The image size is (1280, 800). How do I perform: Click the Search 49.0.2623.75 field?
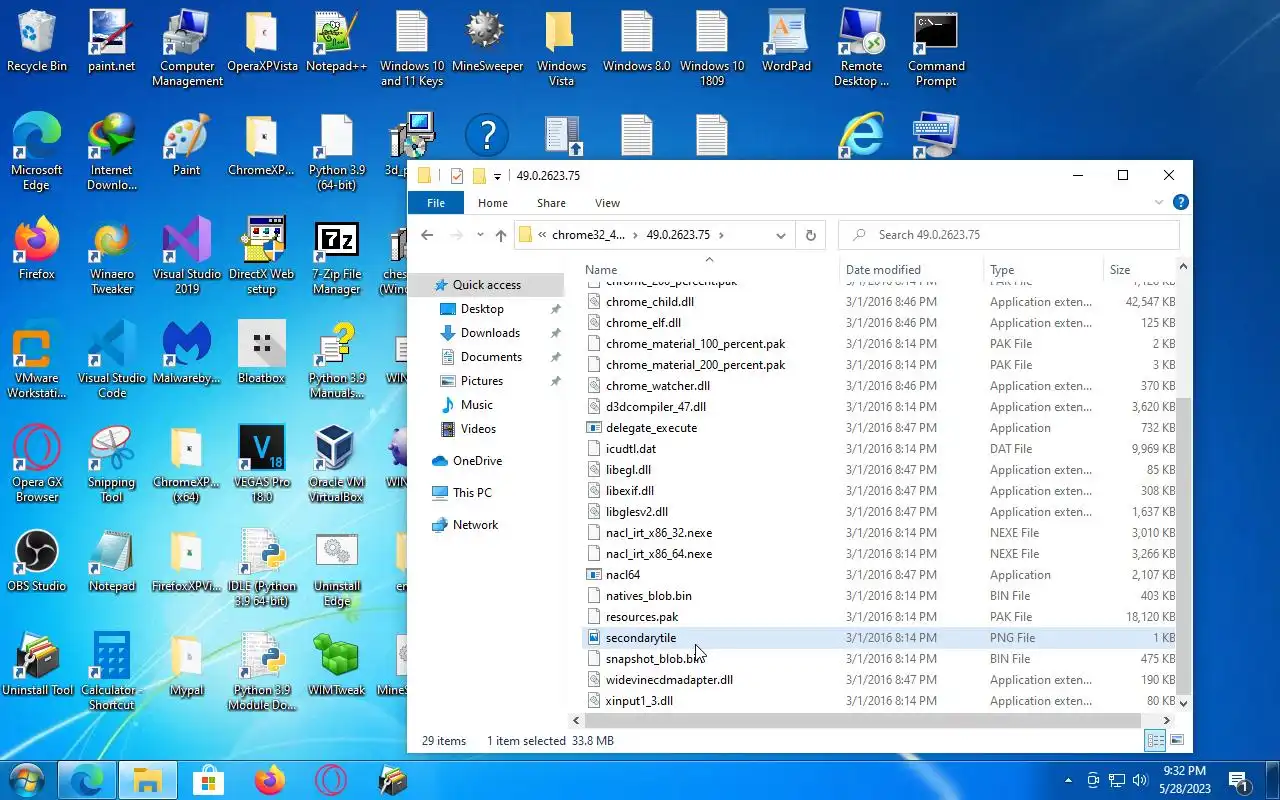coord(1009,235)
